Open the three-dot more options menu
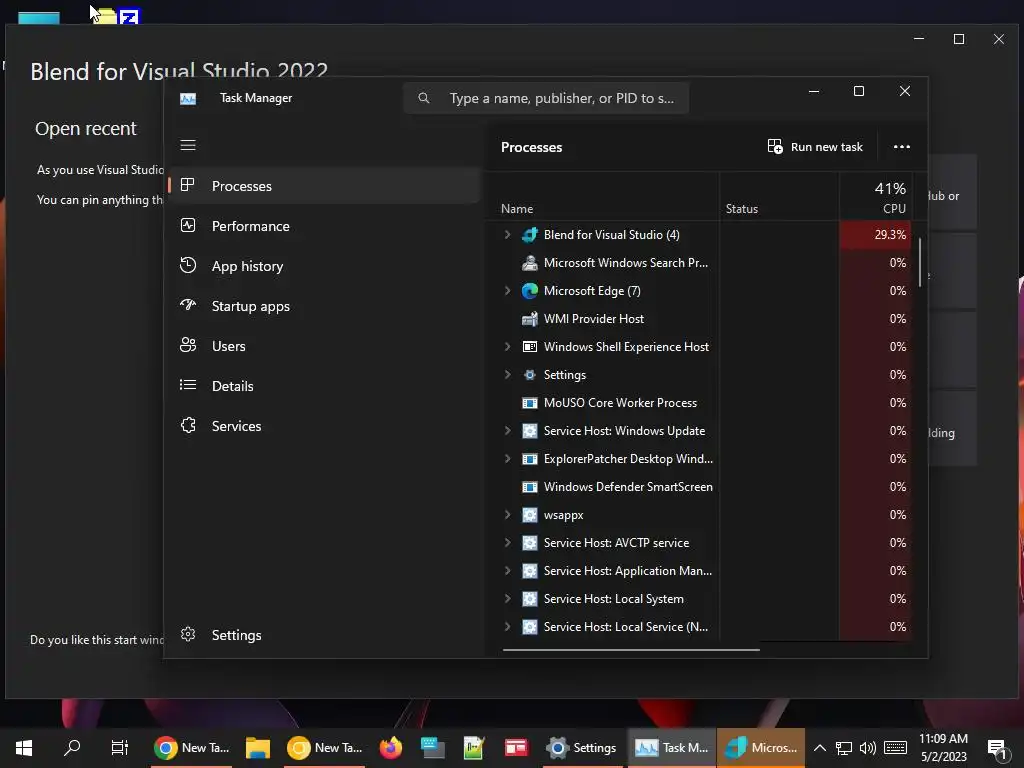Screen dimensions: 1024x768 [902, 147]
